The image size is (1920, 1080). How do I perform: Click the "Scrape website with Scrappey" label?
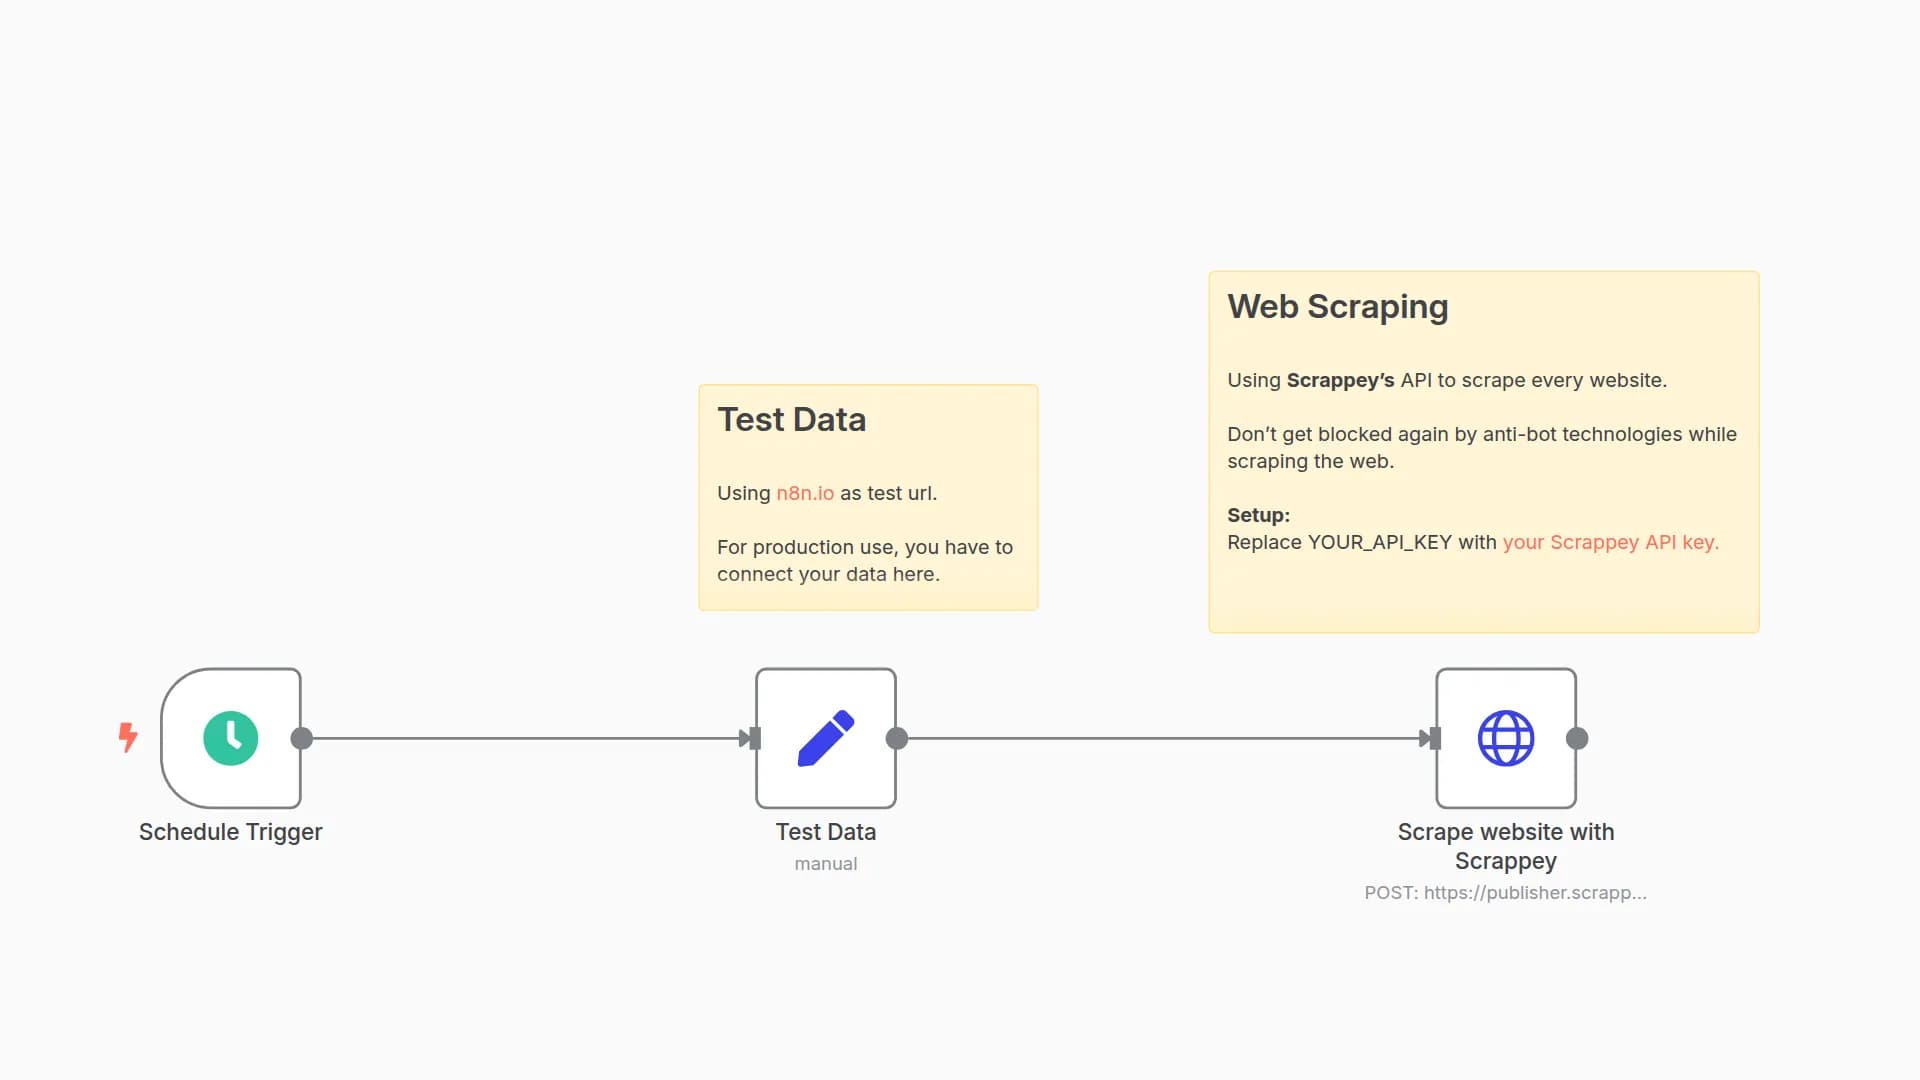pos(1506,846)
